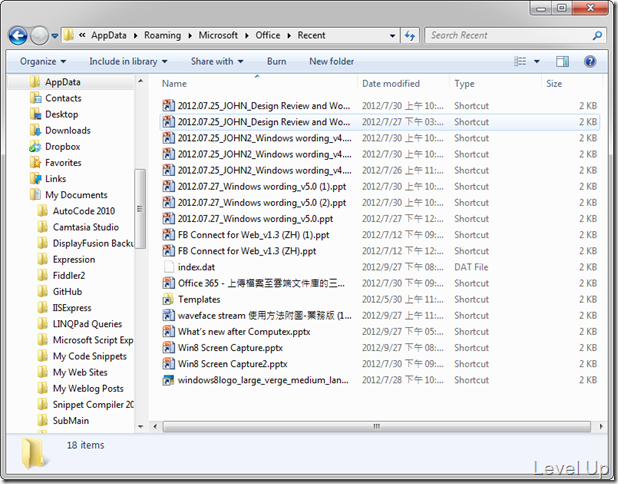This screenshot has width=618, height=484.
Task: Select 2012.07.27_Windows wording_v5.0 (2).ppt
Action: pyautogui.click(x=380, y=203)
